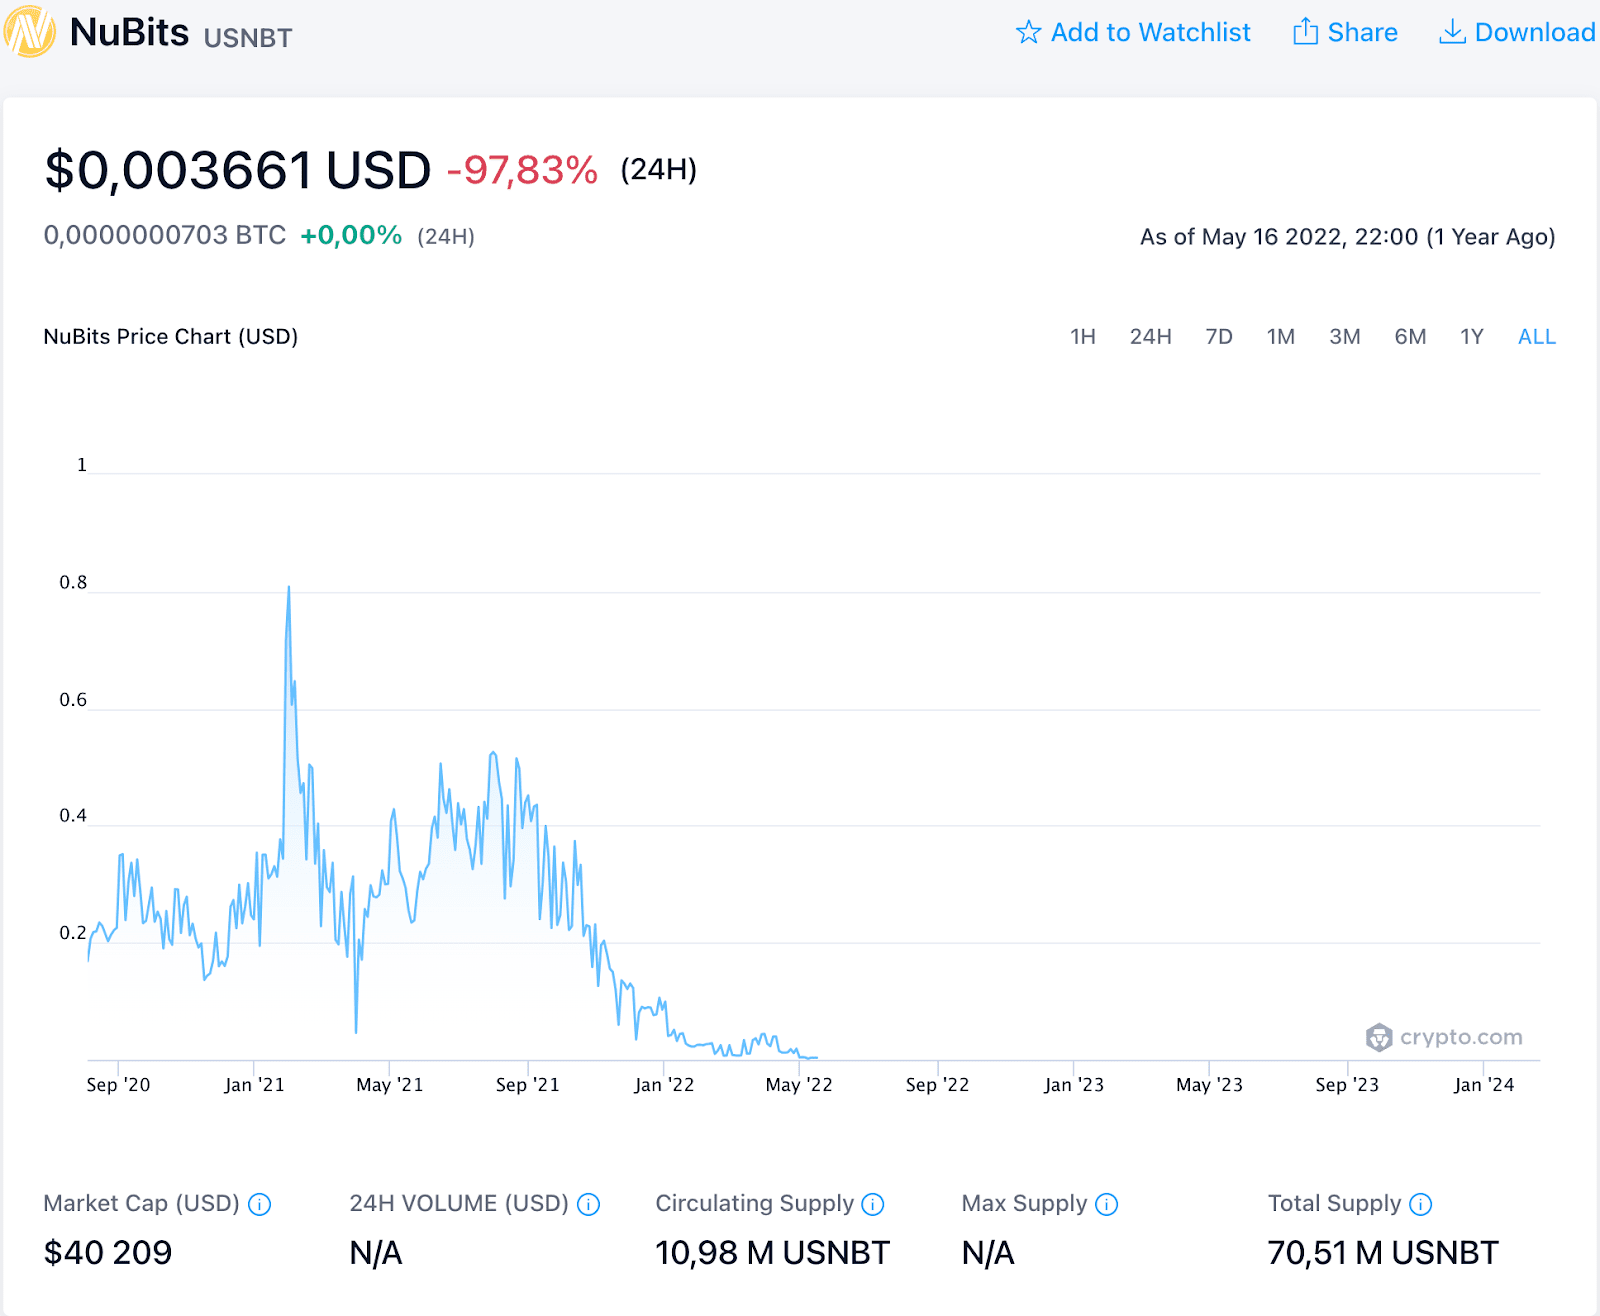Click the As of May 16 2022 timestamp
This screenshot has height=1316, width=1600.
(x=1348, y=237)
